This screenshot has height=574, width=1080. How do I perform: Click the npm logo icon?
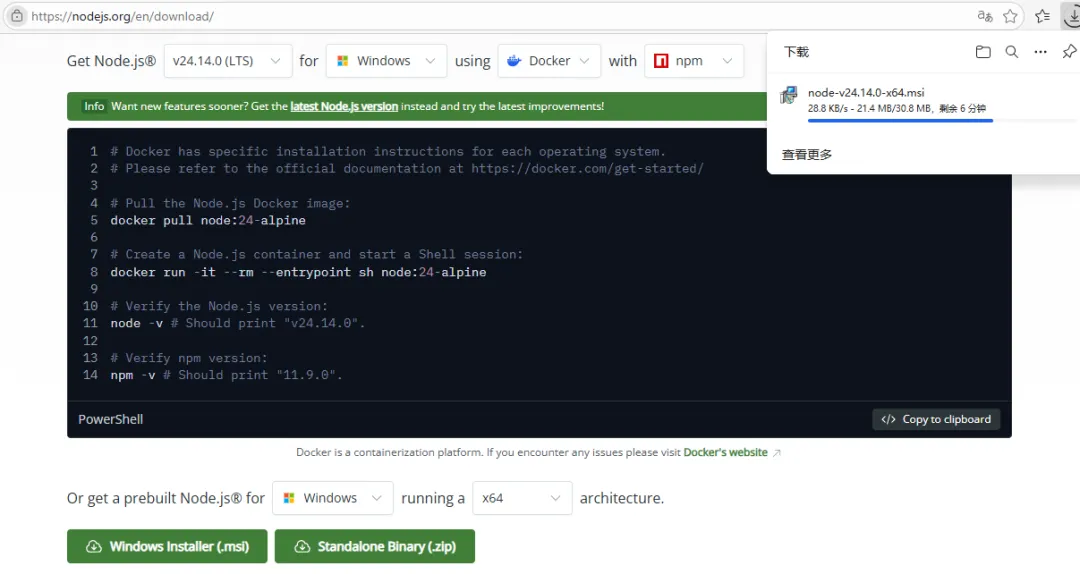click(661, 61)
